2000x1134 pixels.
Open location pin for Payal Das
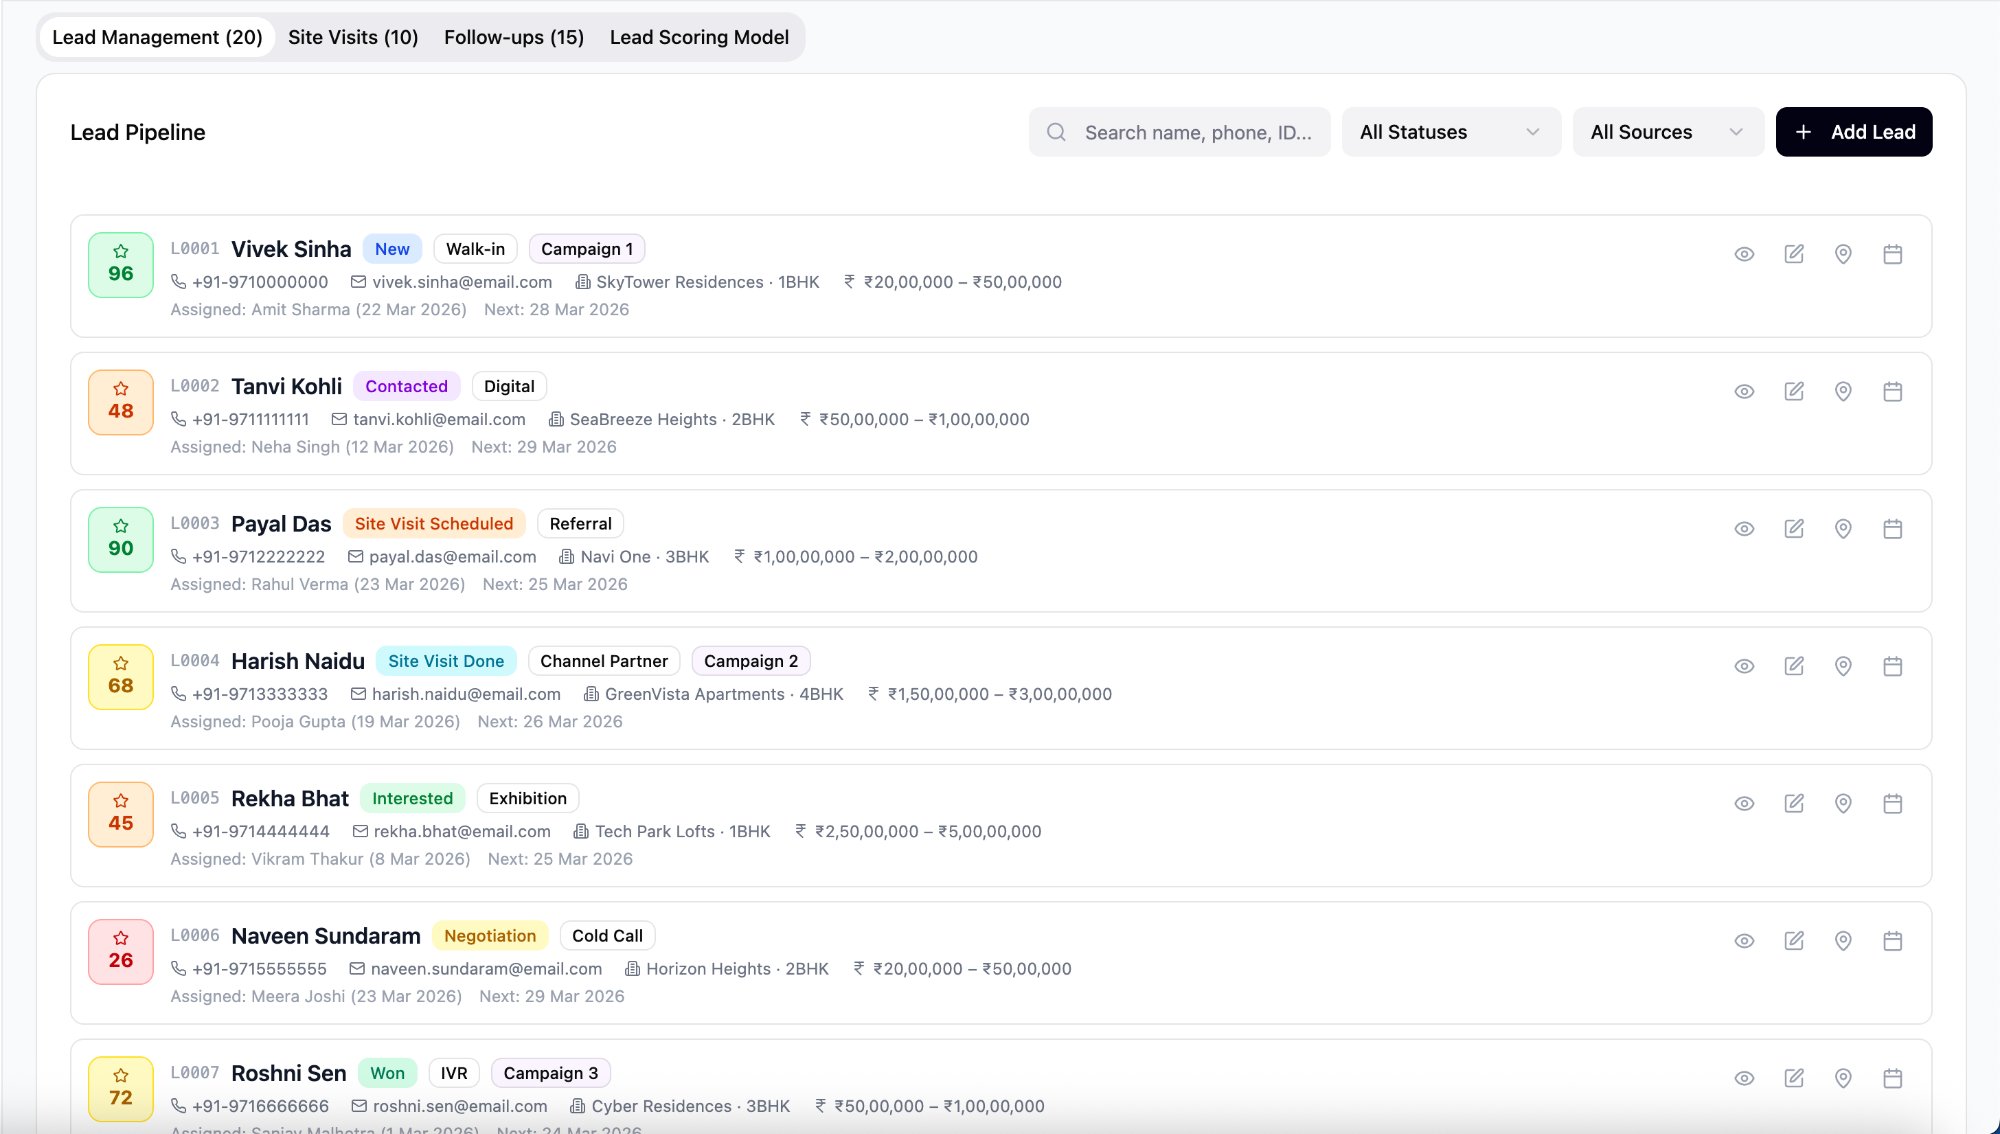click(x=1843, y=528)
